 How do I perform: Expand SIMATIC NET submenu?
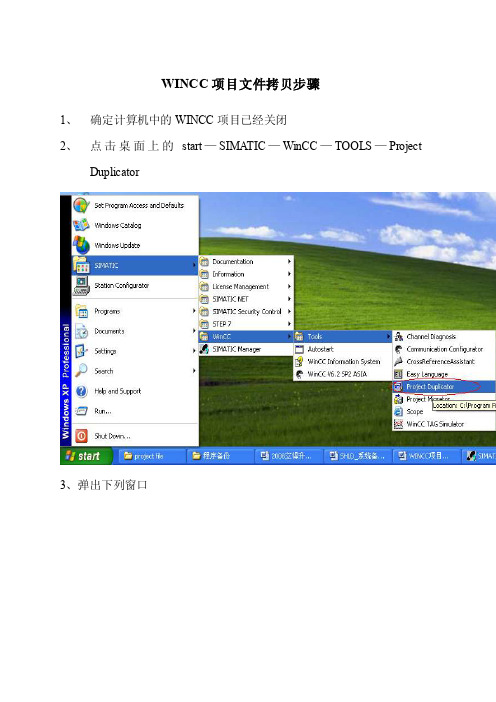point(246,299)
